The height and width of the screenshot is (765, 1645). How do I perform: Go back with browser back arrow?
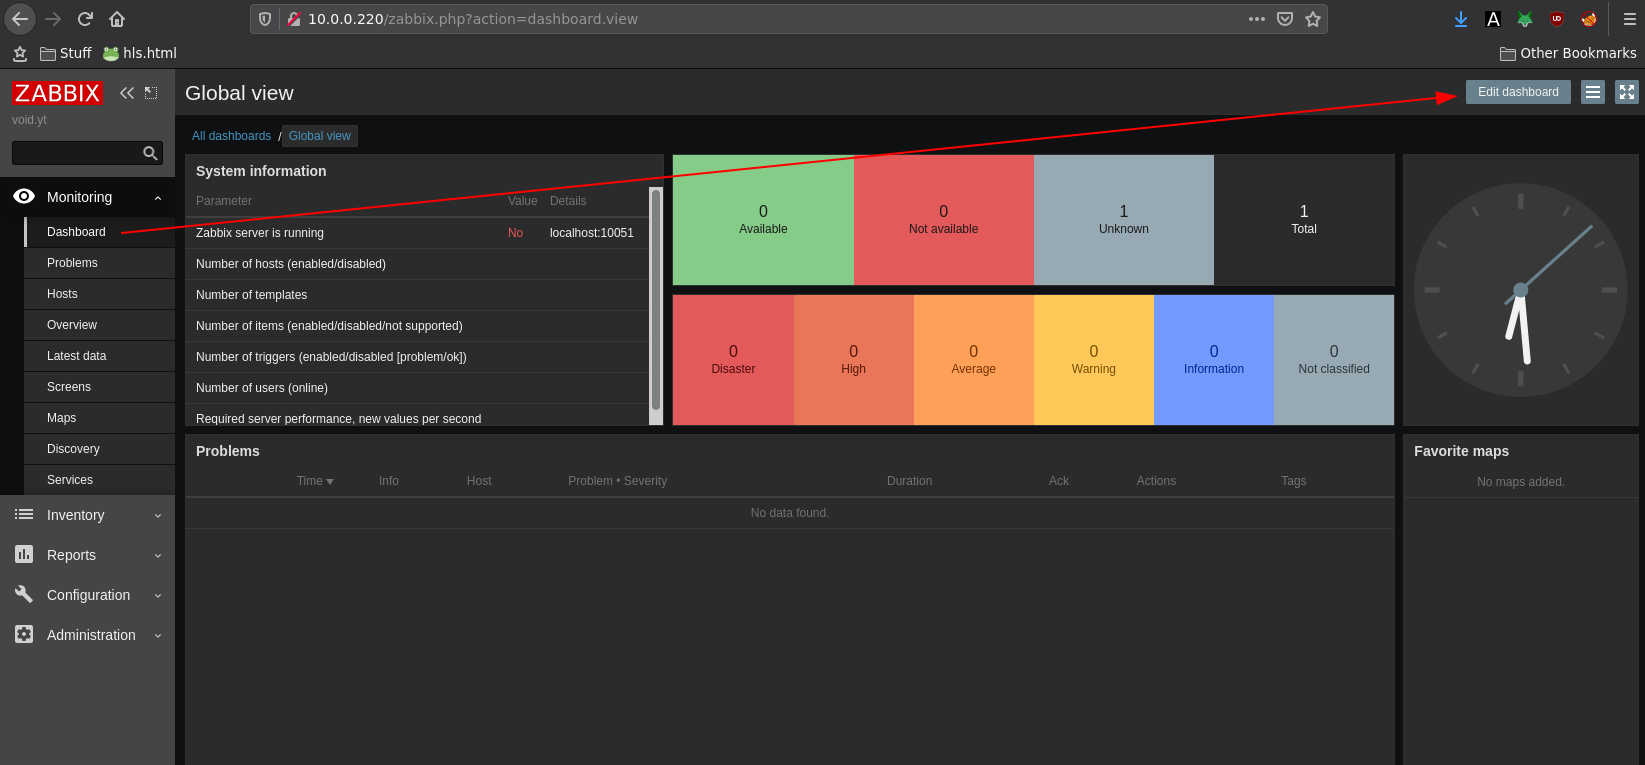(x=20, y=19)
